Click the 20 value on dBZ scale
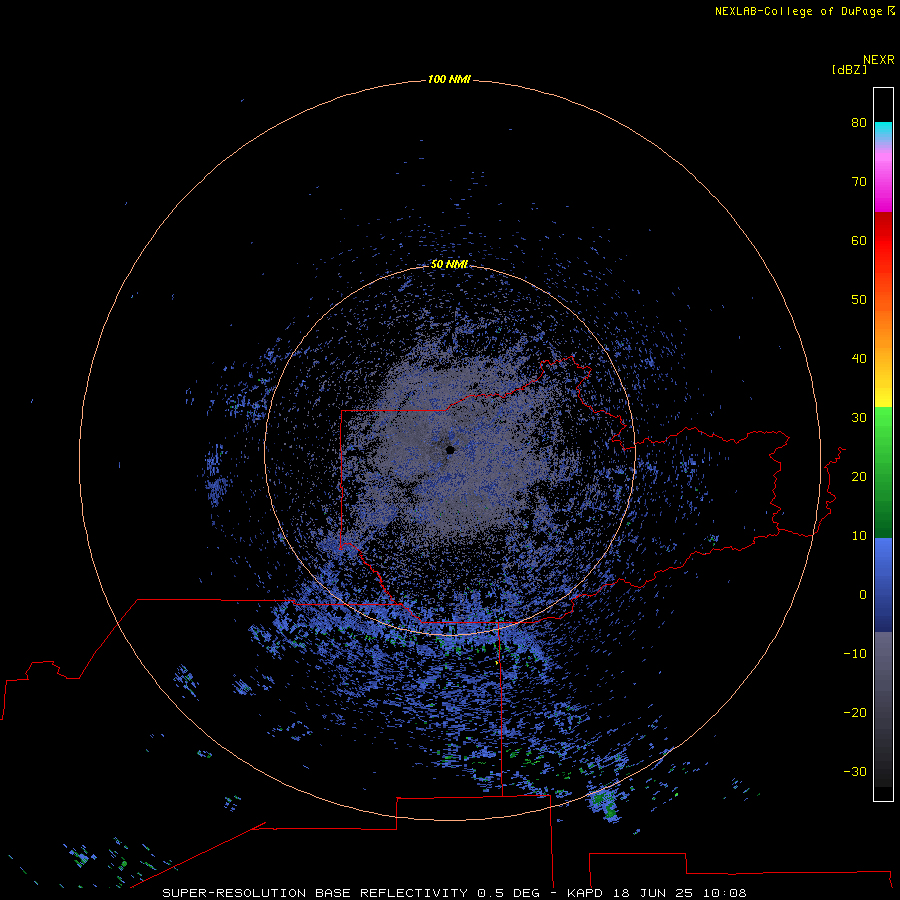The image size is (900, 900). click(859, 476)
